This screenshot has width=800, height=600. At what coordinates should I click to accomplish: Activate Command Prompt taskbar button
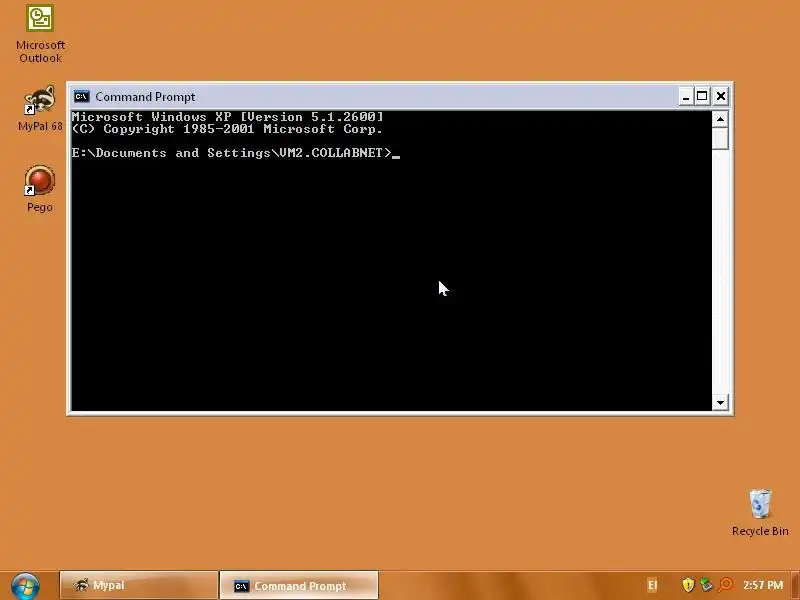pos(299,586)
